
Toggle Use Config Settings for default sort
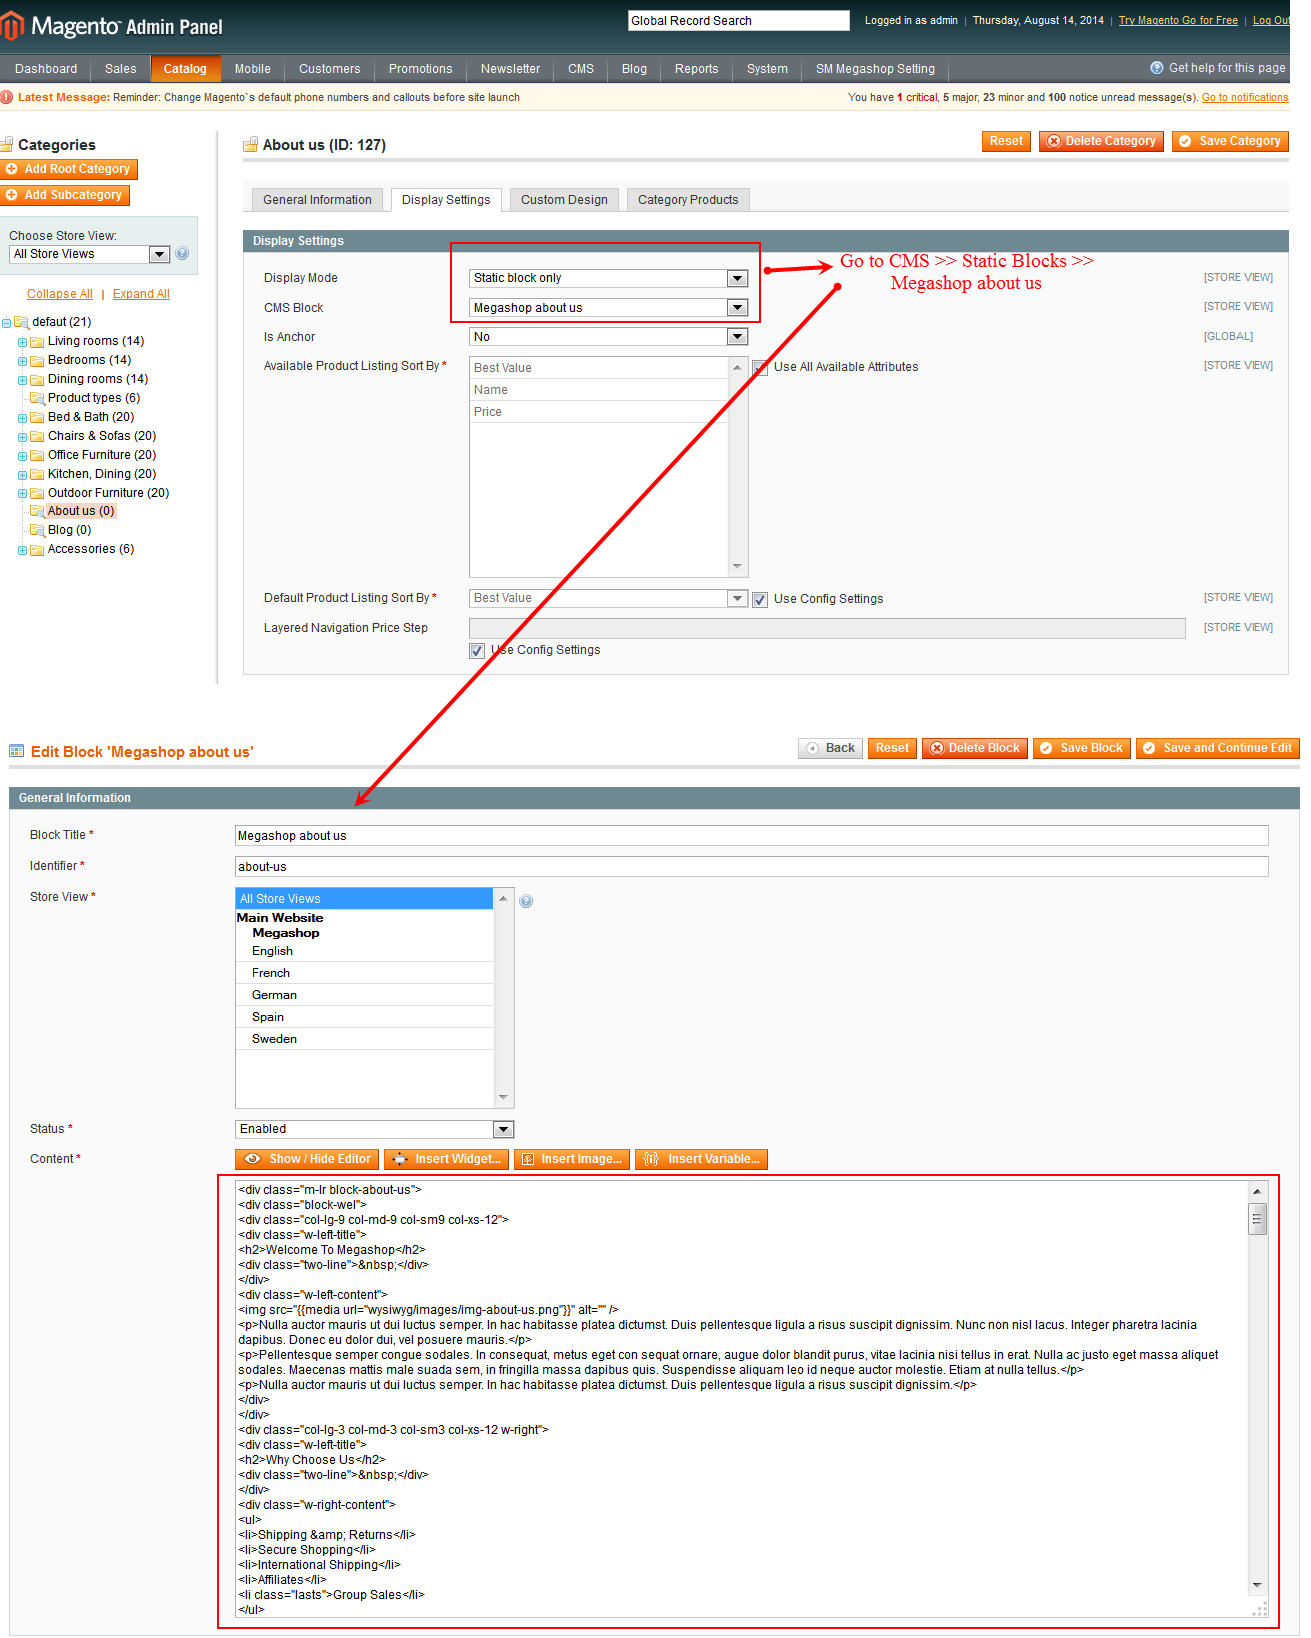pyautogui.click(x=760, y=600)
